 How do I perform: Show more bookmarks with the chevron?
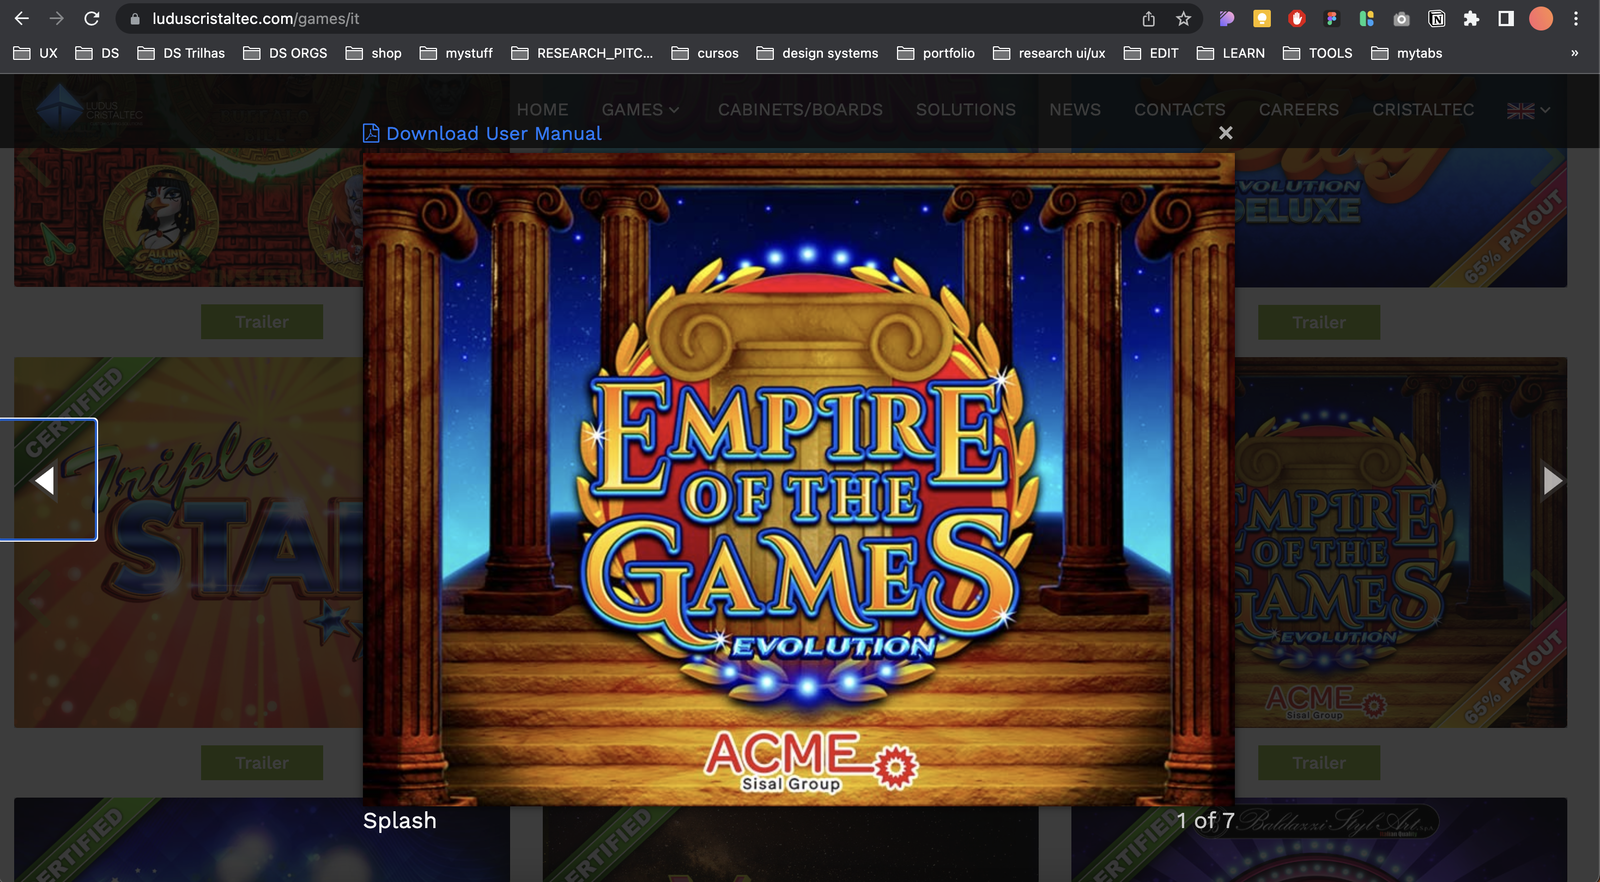pos(1574,53)
